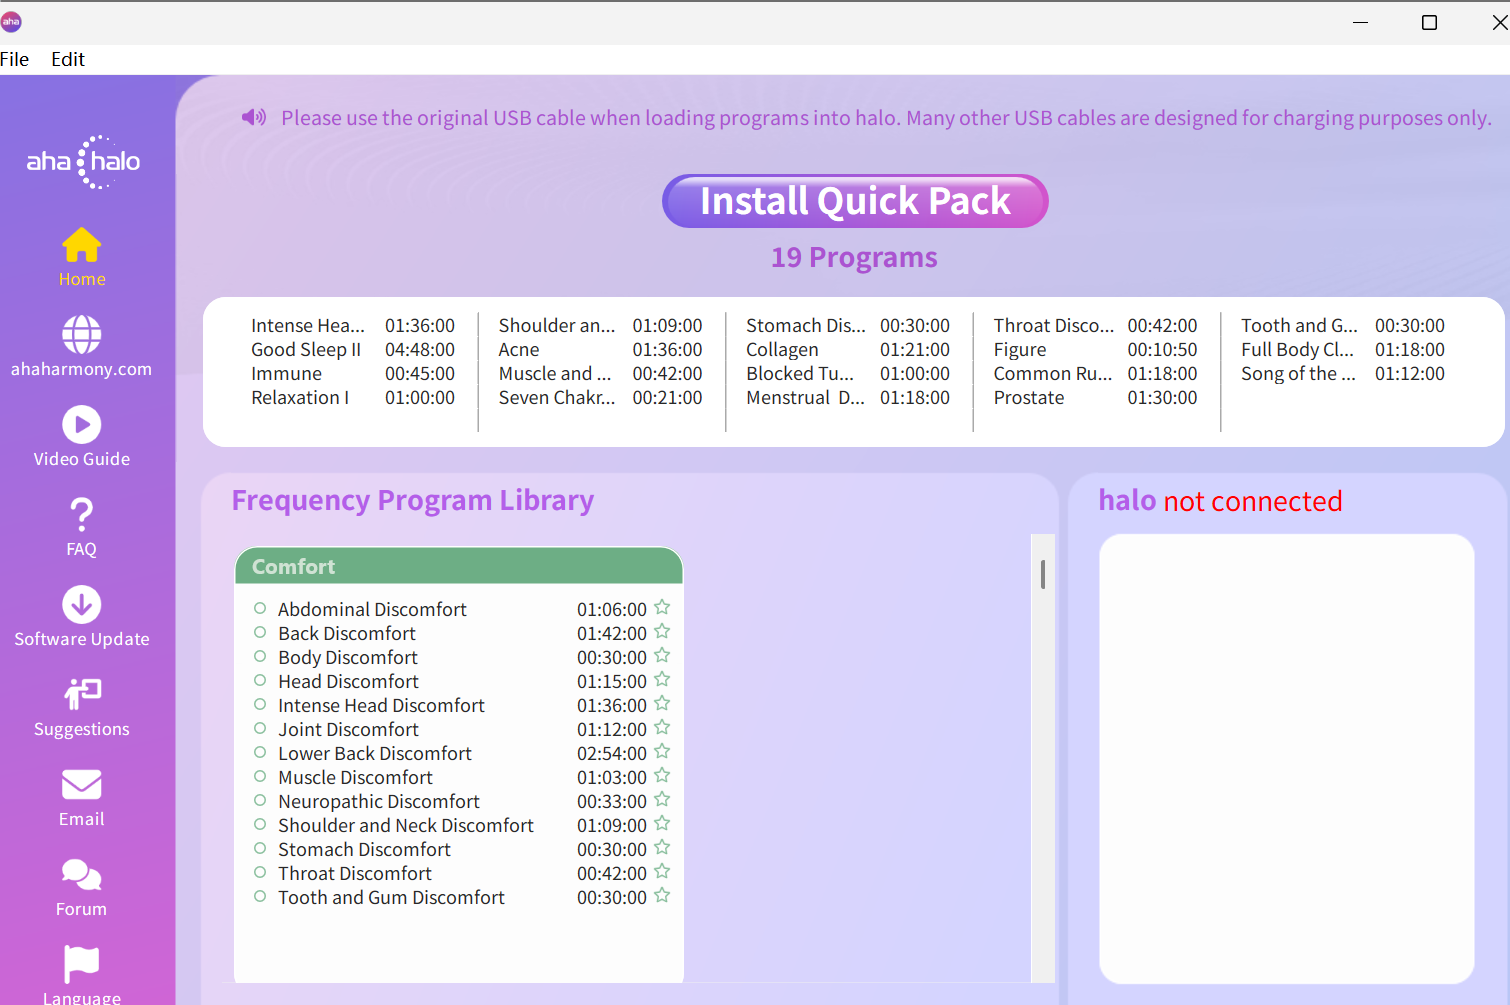Select the Lower Back Discomfort radio button
The width and height of the screenshot is (1510, 1005).
260,752
